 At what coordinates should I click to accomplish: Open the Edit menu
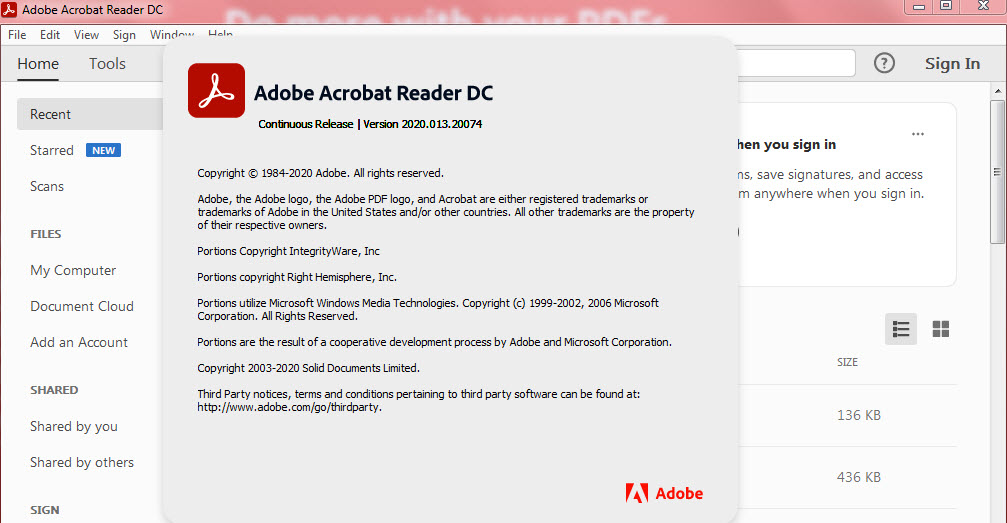pyautogui.click(x=50, y=35)
